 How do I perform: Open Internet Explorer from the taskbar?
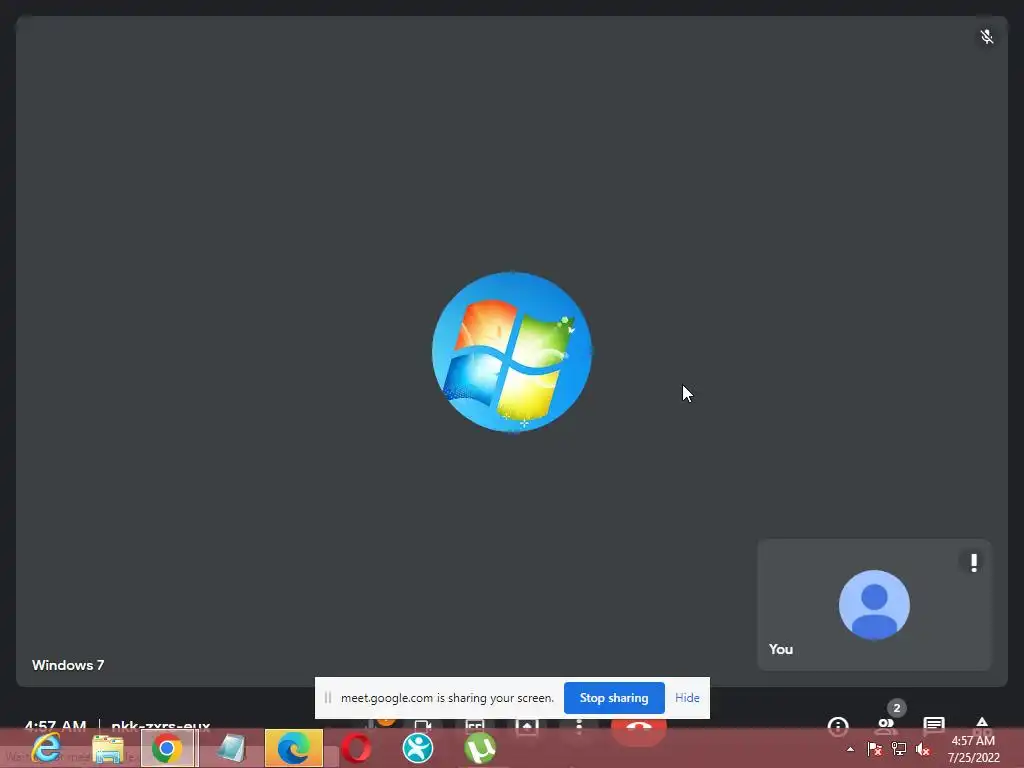(x=46, y=748)
